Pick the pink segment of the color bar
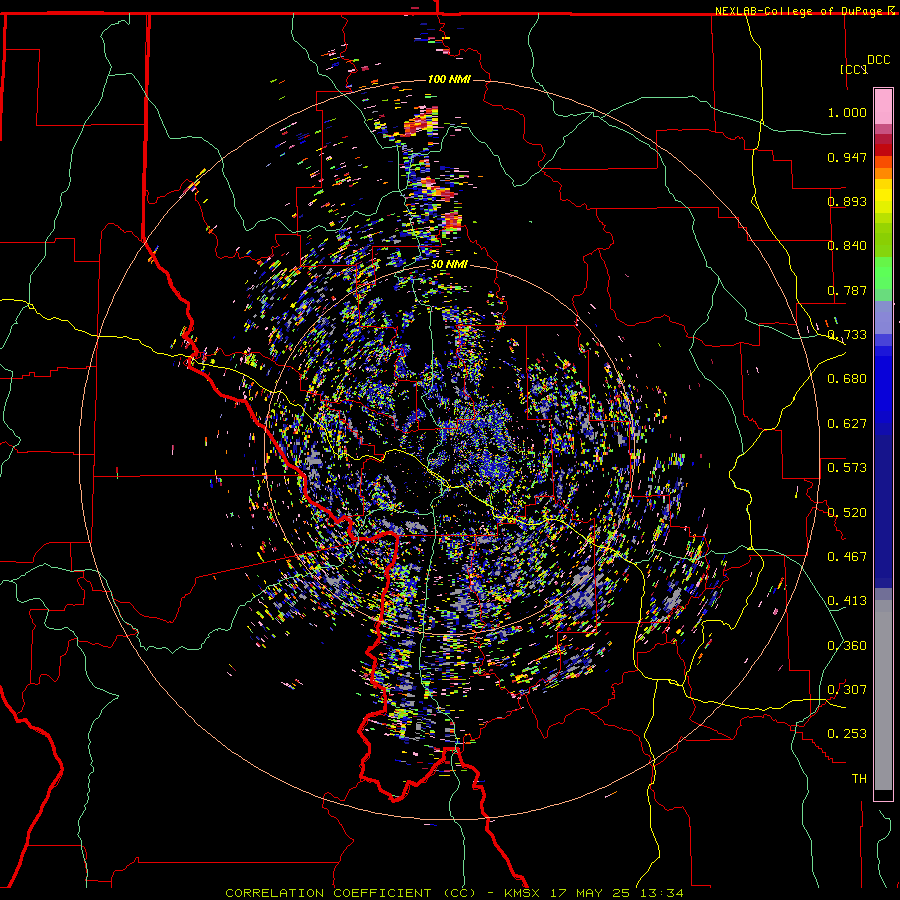Image resolution: width=900 pixels, height=900 pixels. point(883,107)
